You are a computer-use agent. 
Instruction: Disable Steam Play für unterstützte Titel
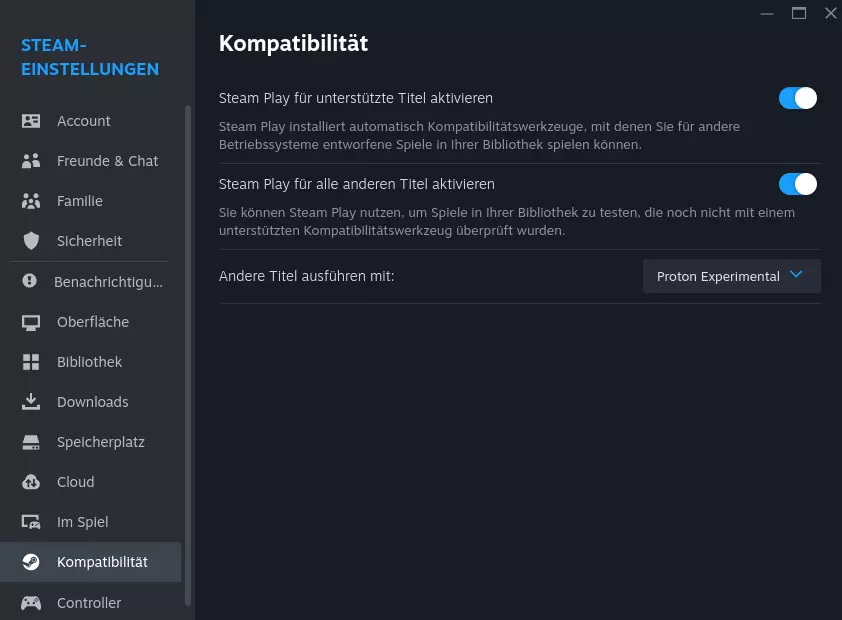pos(797,98)
